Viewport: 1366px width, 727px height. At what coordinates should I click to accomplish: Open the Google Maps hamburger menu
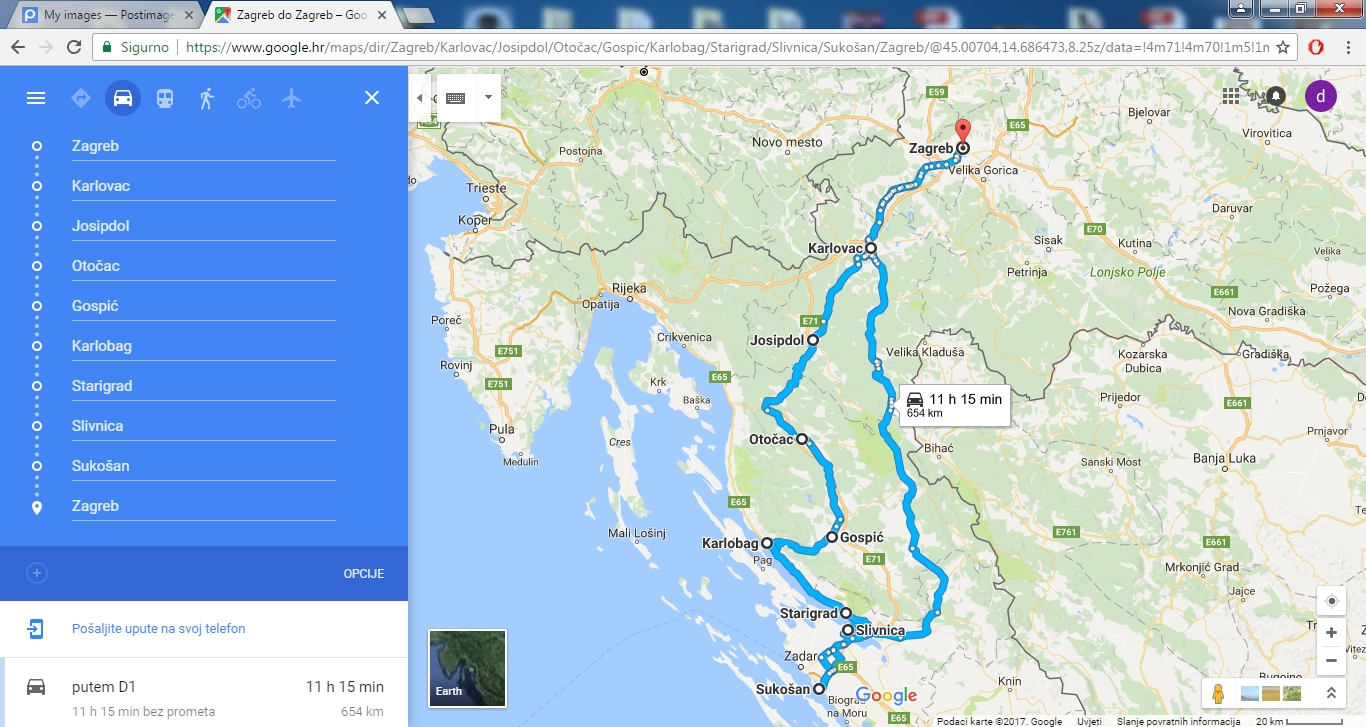(36, 98)
